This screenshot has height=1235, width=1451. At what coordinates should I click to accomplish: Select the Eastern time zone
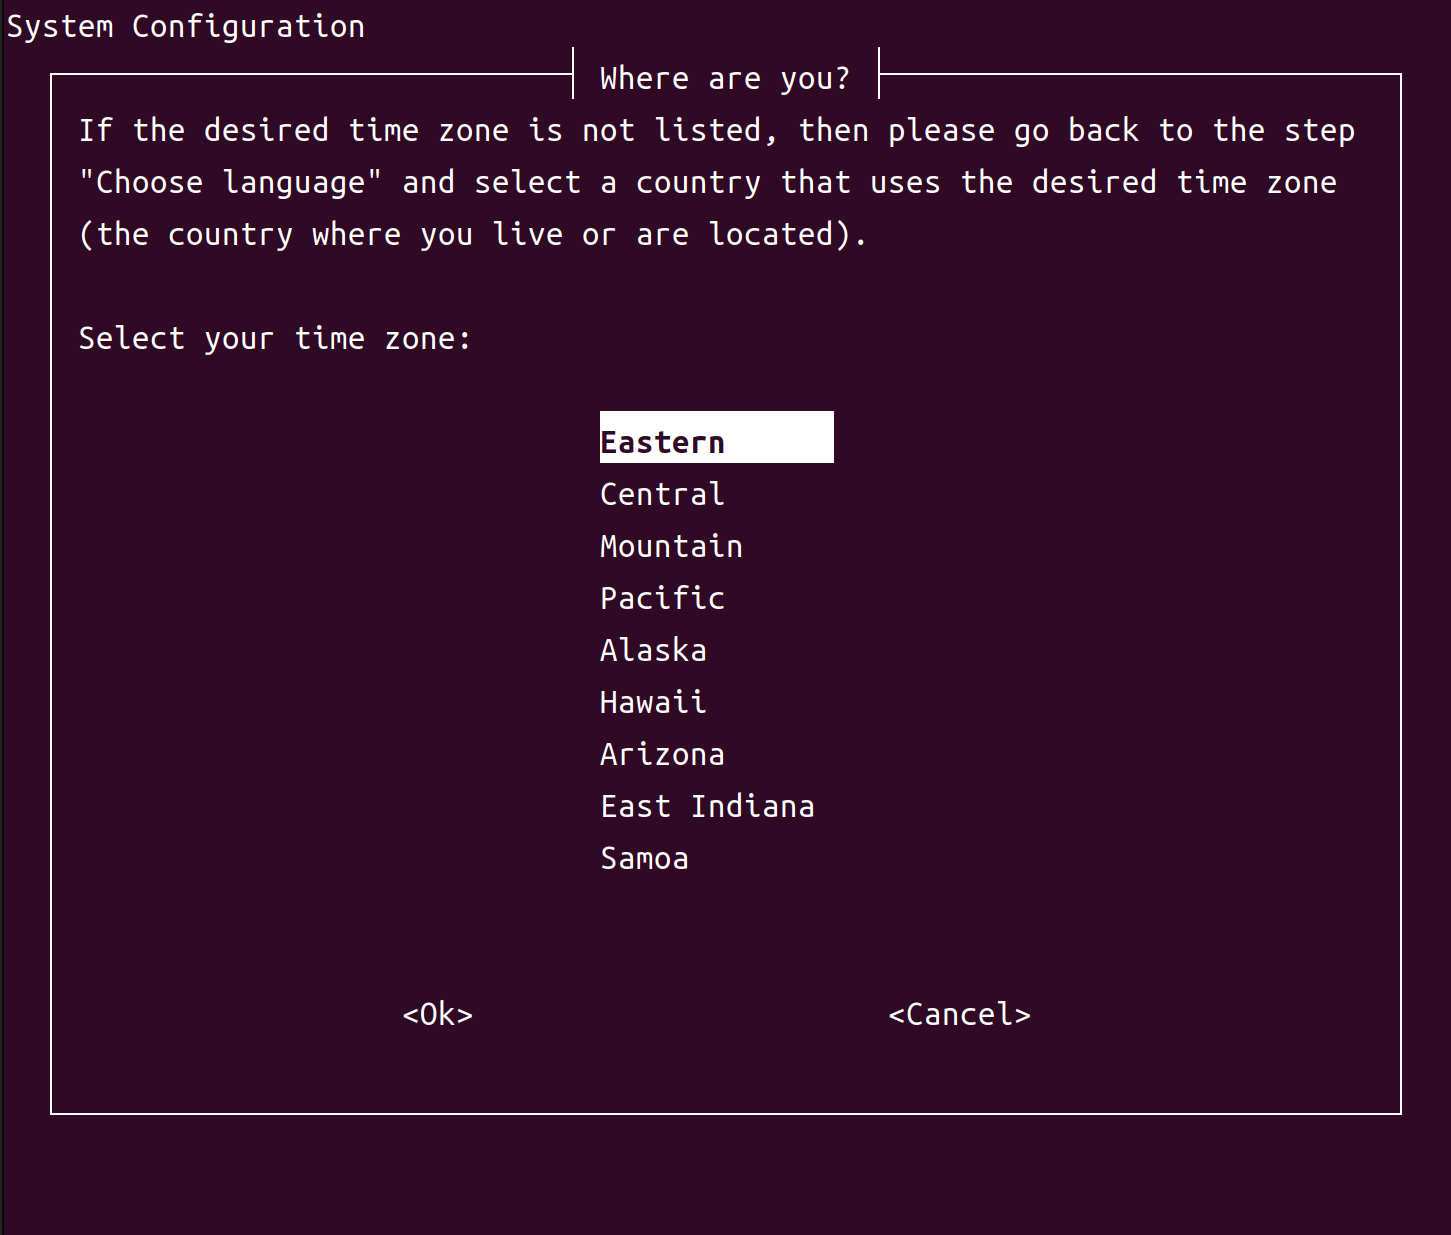[x=663, y=440]
